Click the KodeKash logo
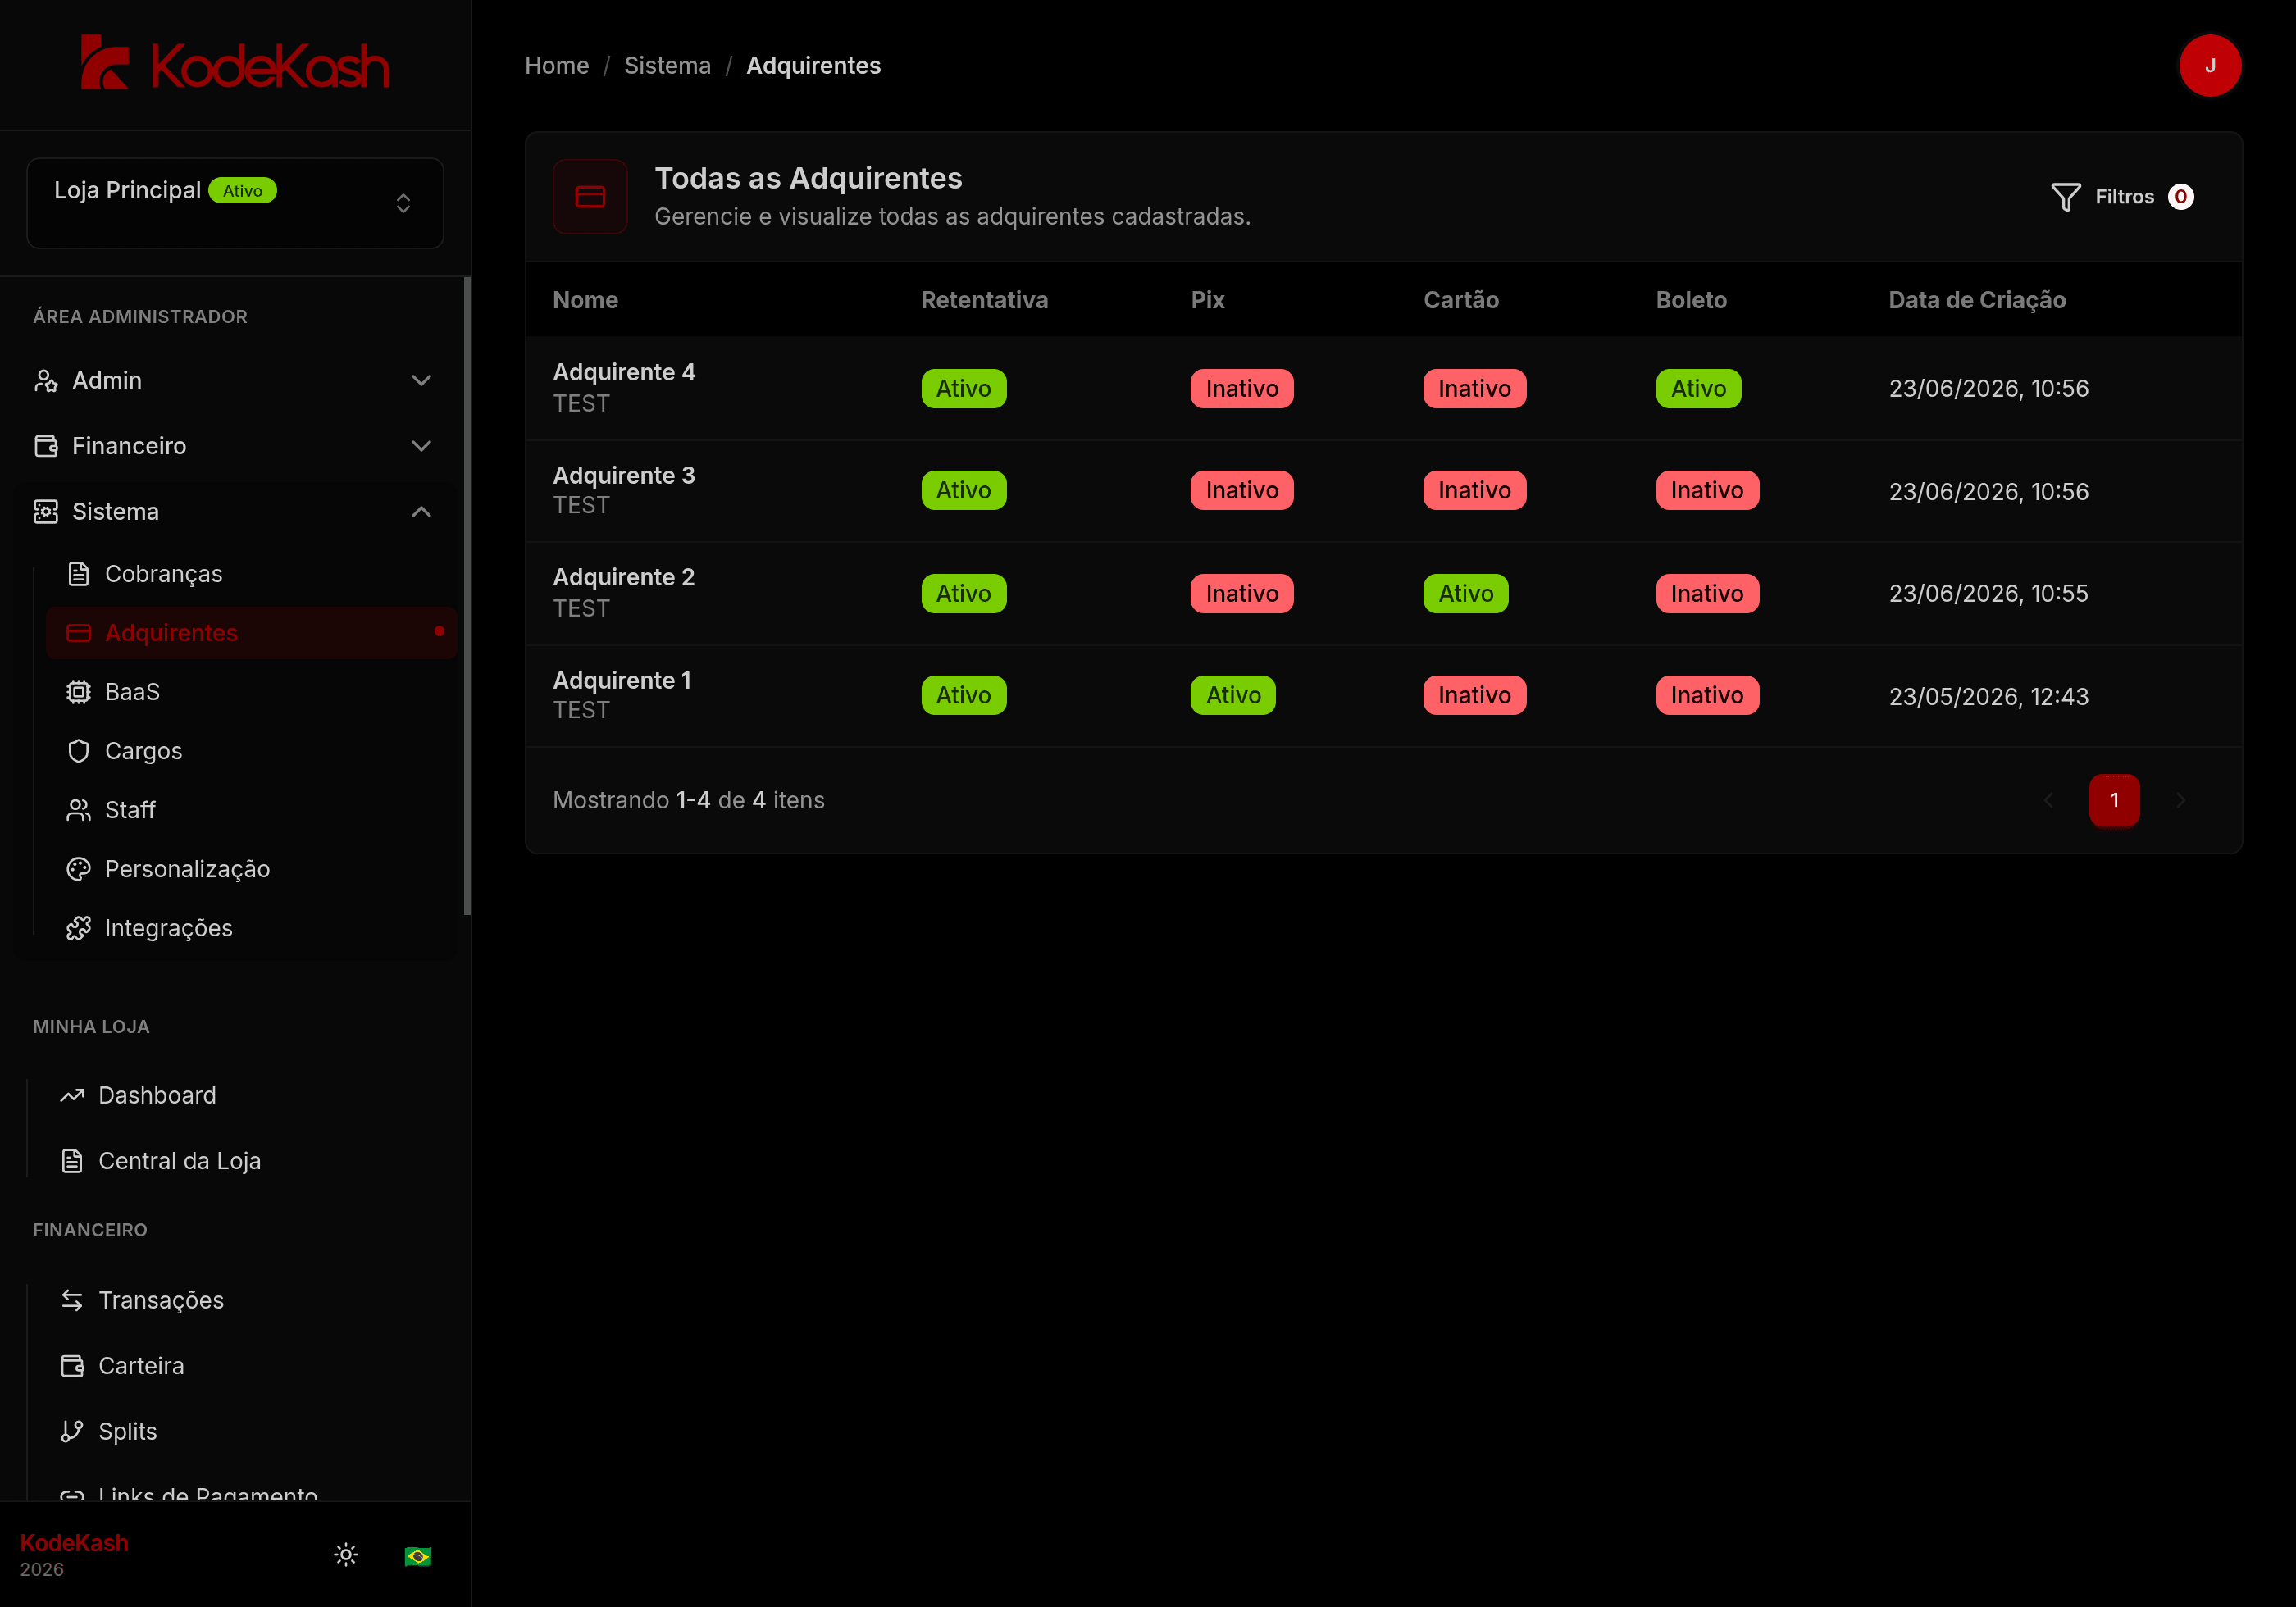2296x1607 pixels. pyautogui.click(x=235, y=64)
